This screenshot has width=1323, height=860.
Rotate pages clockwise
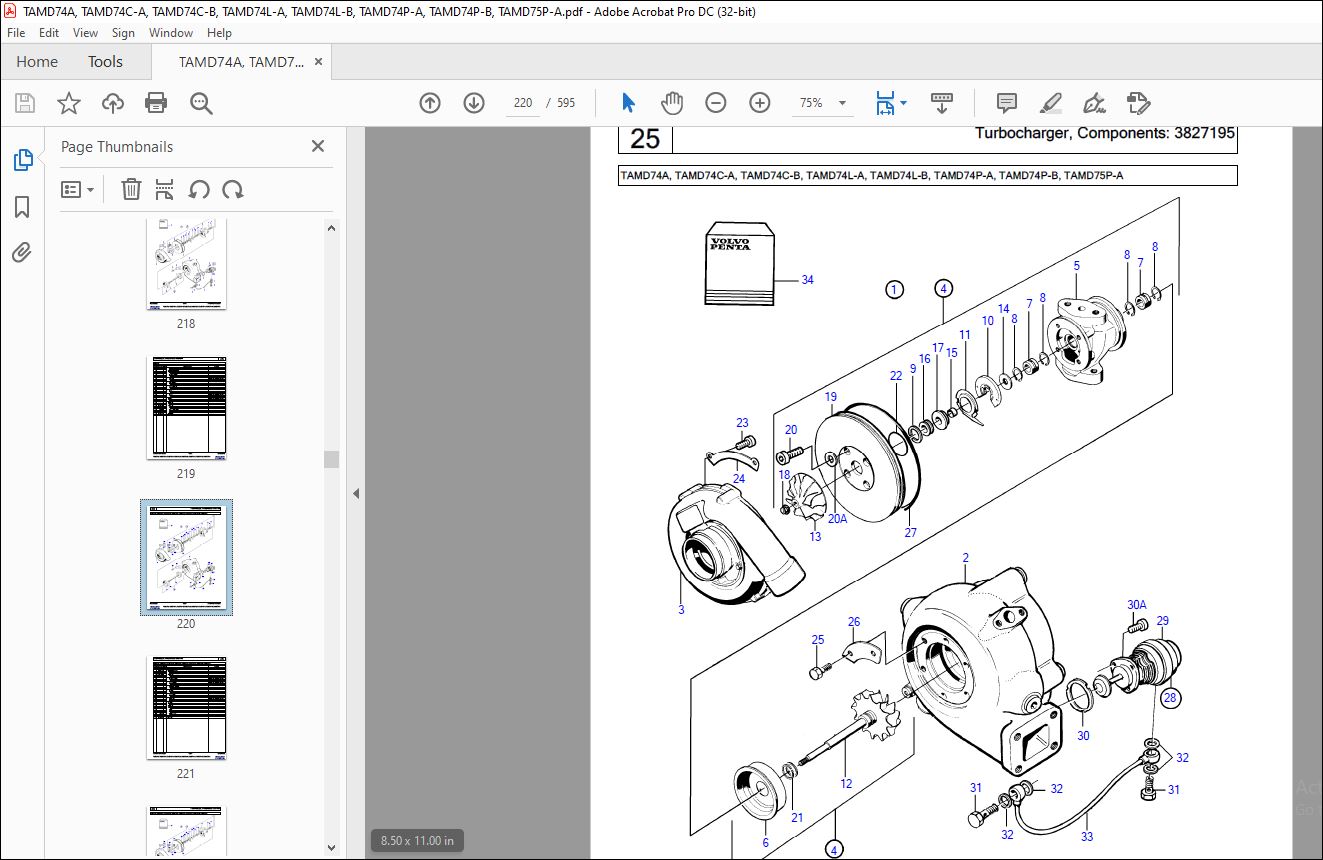233,189
